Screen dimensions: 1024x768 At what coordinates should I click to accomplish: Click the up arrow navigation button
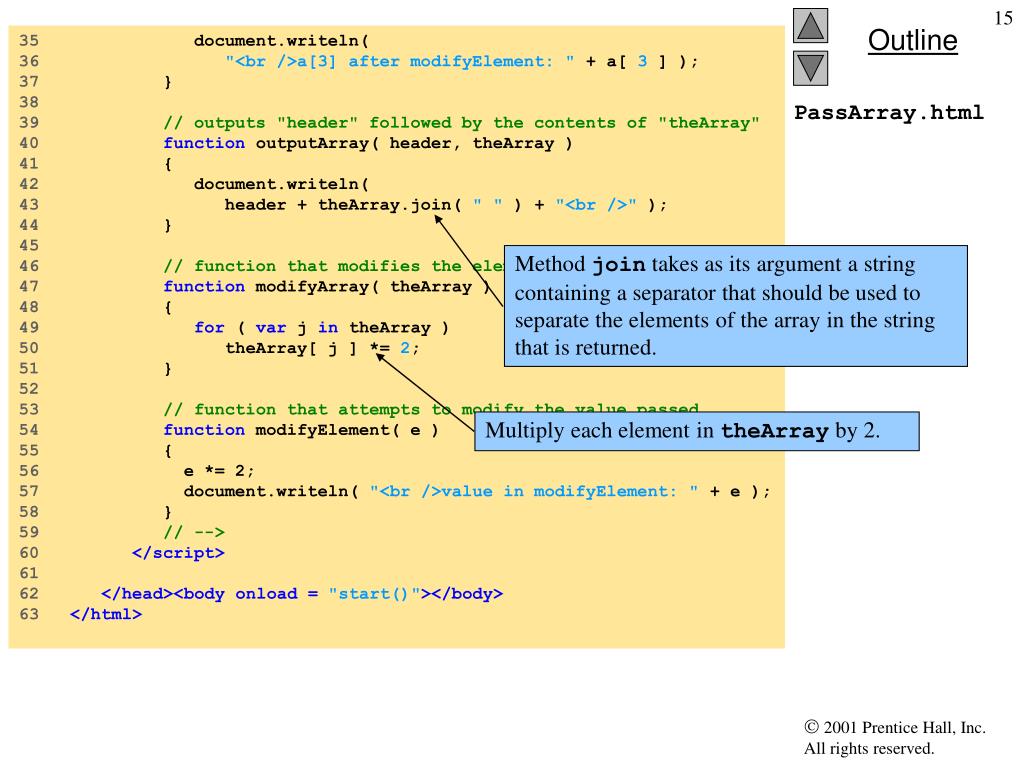tap(810, 25)
